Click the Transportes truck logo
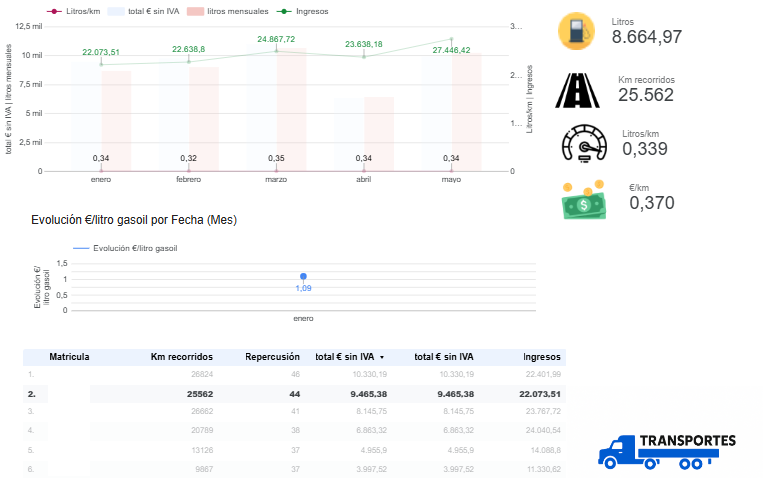 tap(667, 451)
